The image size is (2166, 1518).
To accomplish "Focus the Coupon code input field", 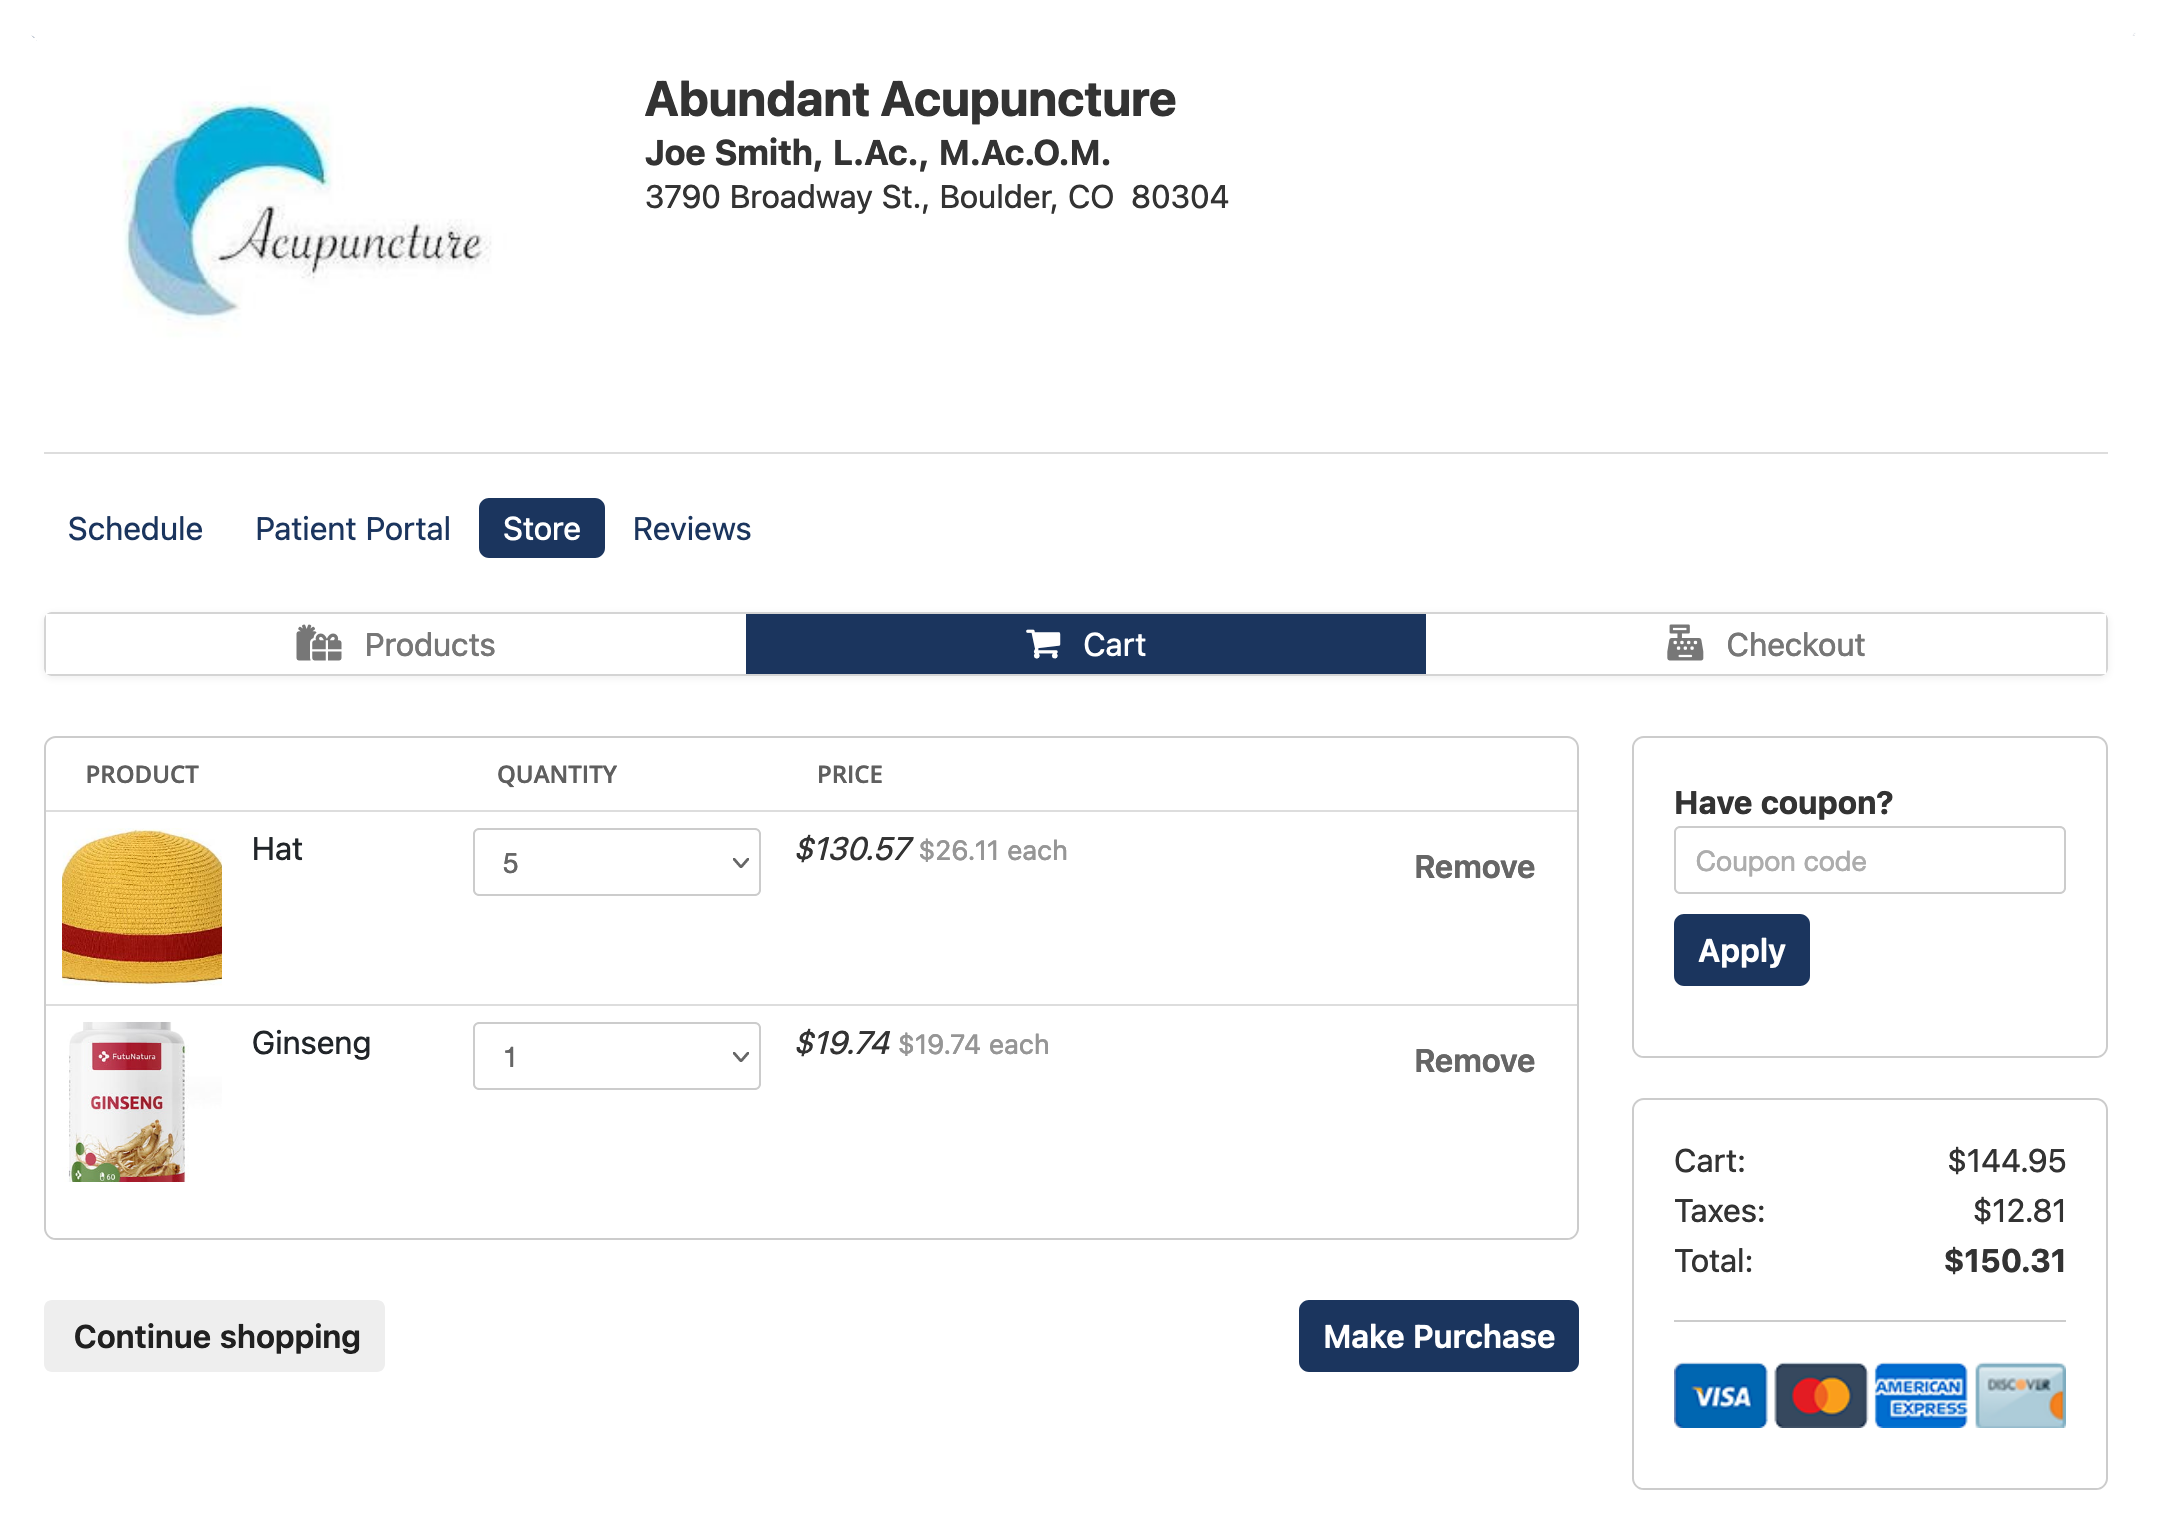I will [1868, 860].
